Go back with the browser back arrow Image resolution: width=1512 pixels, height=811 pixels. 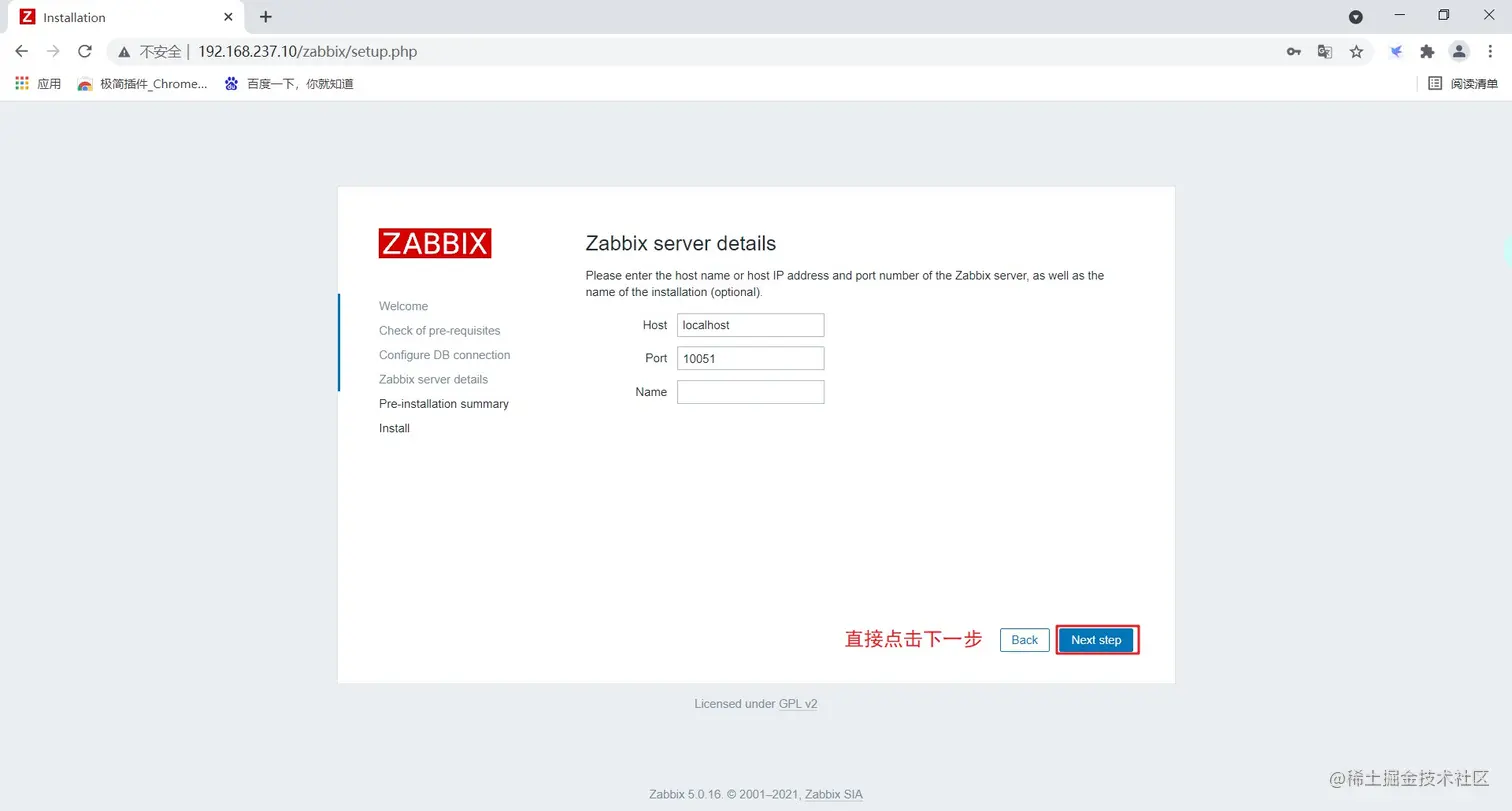coord(22,51)
